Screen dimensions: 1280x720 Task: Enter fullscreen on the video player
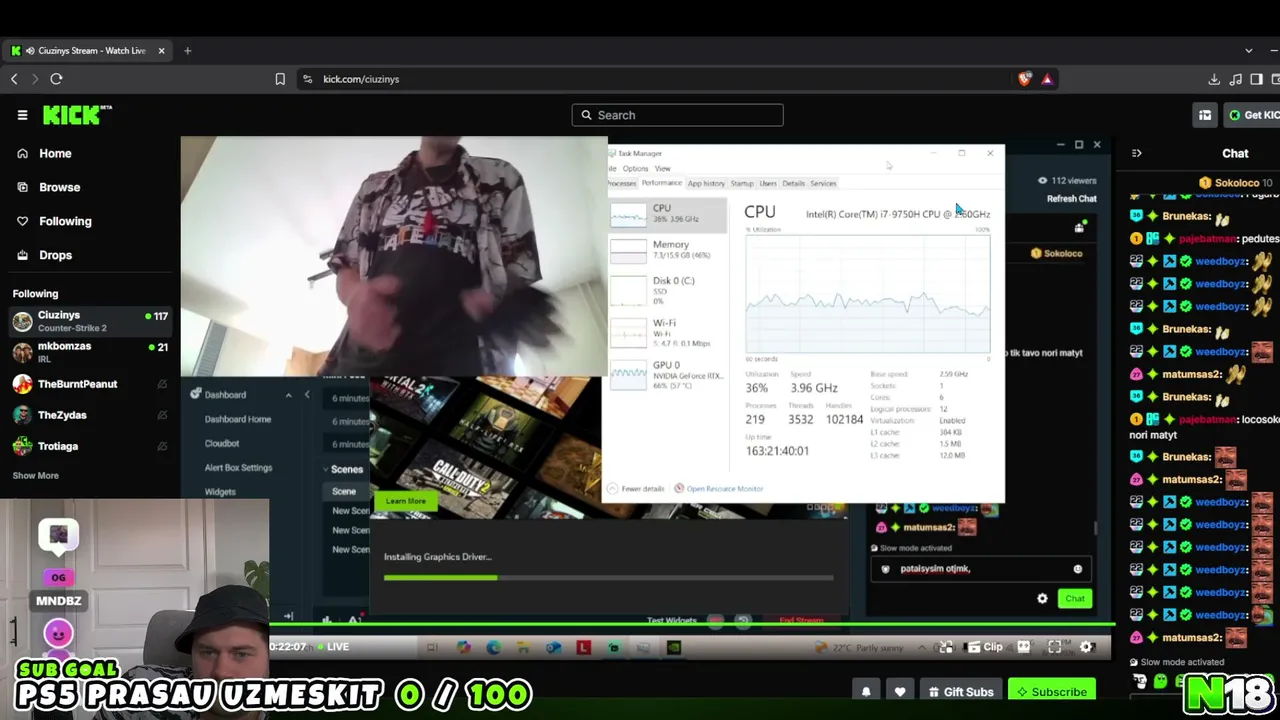tap(1054, 647)
